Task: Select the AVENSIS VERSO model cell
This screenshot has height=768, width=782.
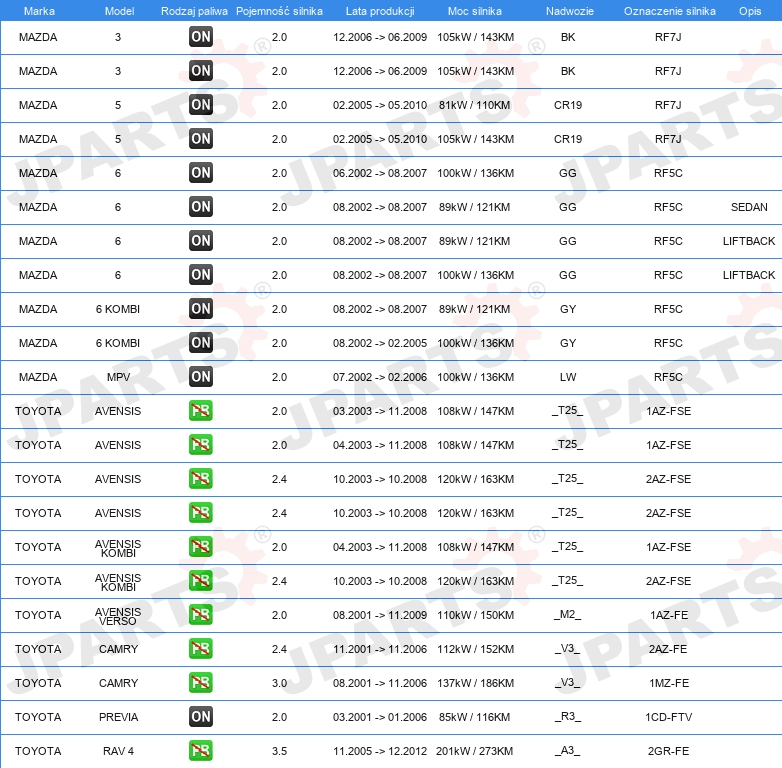Action: coord(118,616)
